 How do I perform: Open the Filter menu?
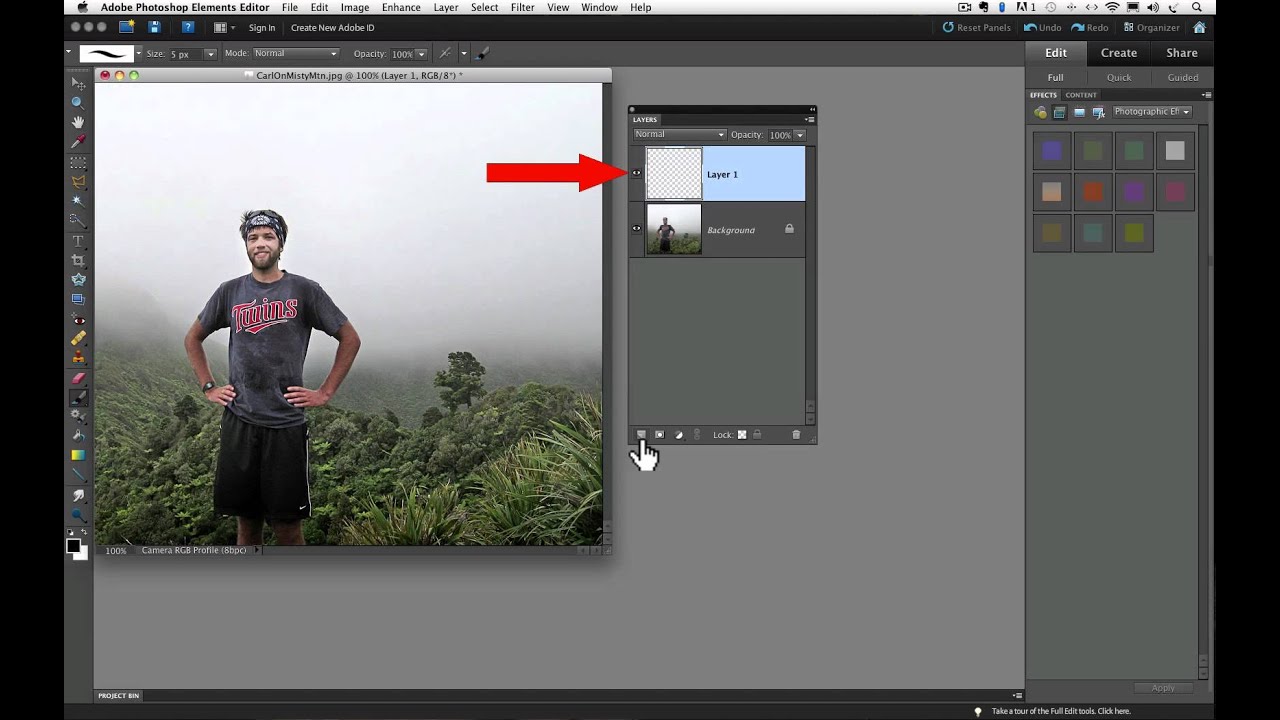[x=522, y=7]
